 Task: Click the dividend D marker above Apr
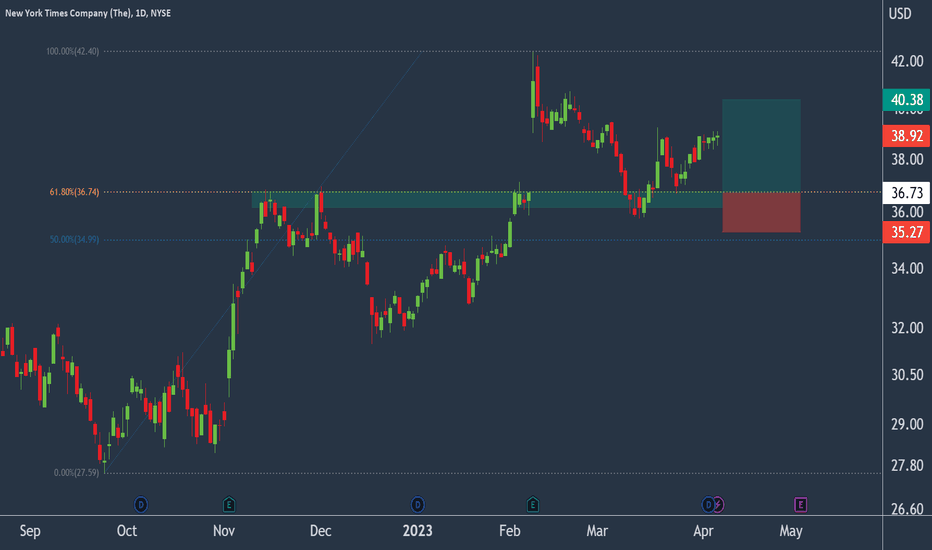(x=707, y=505)
